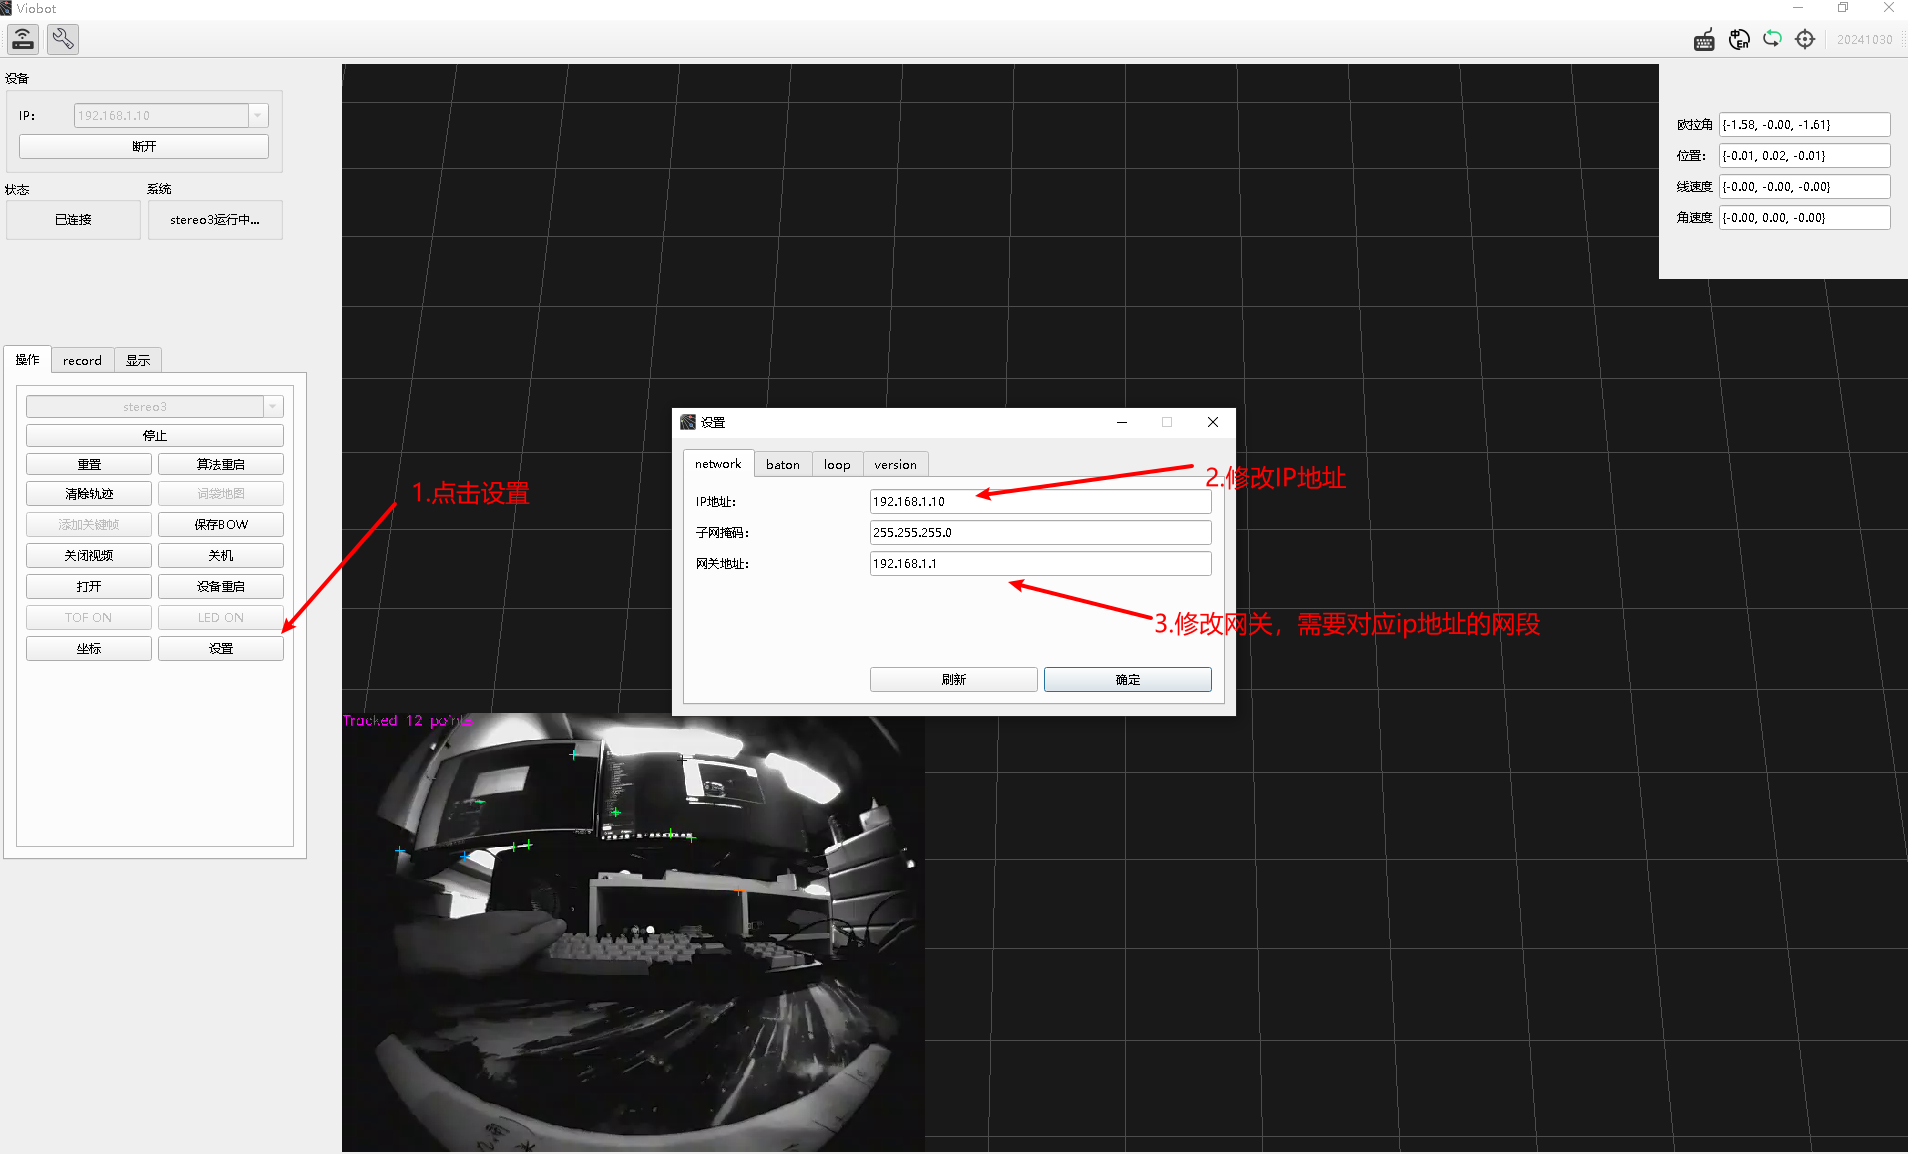Viewport: 1908px width, 1154px height.
Task: Open the router connection toolbar icon
Action: tap(23, 39)
